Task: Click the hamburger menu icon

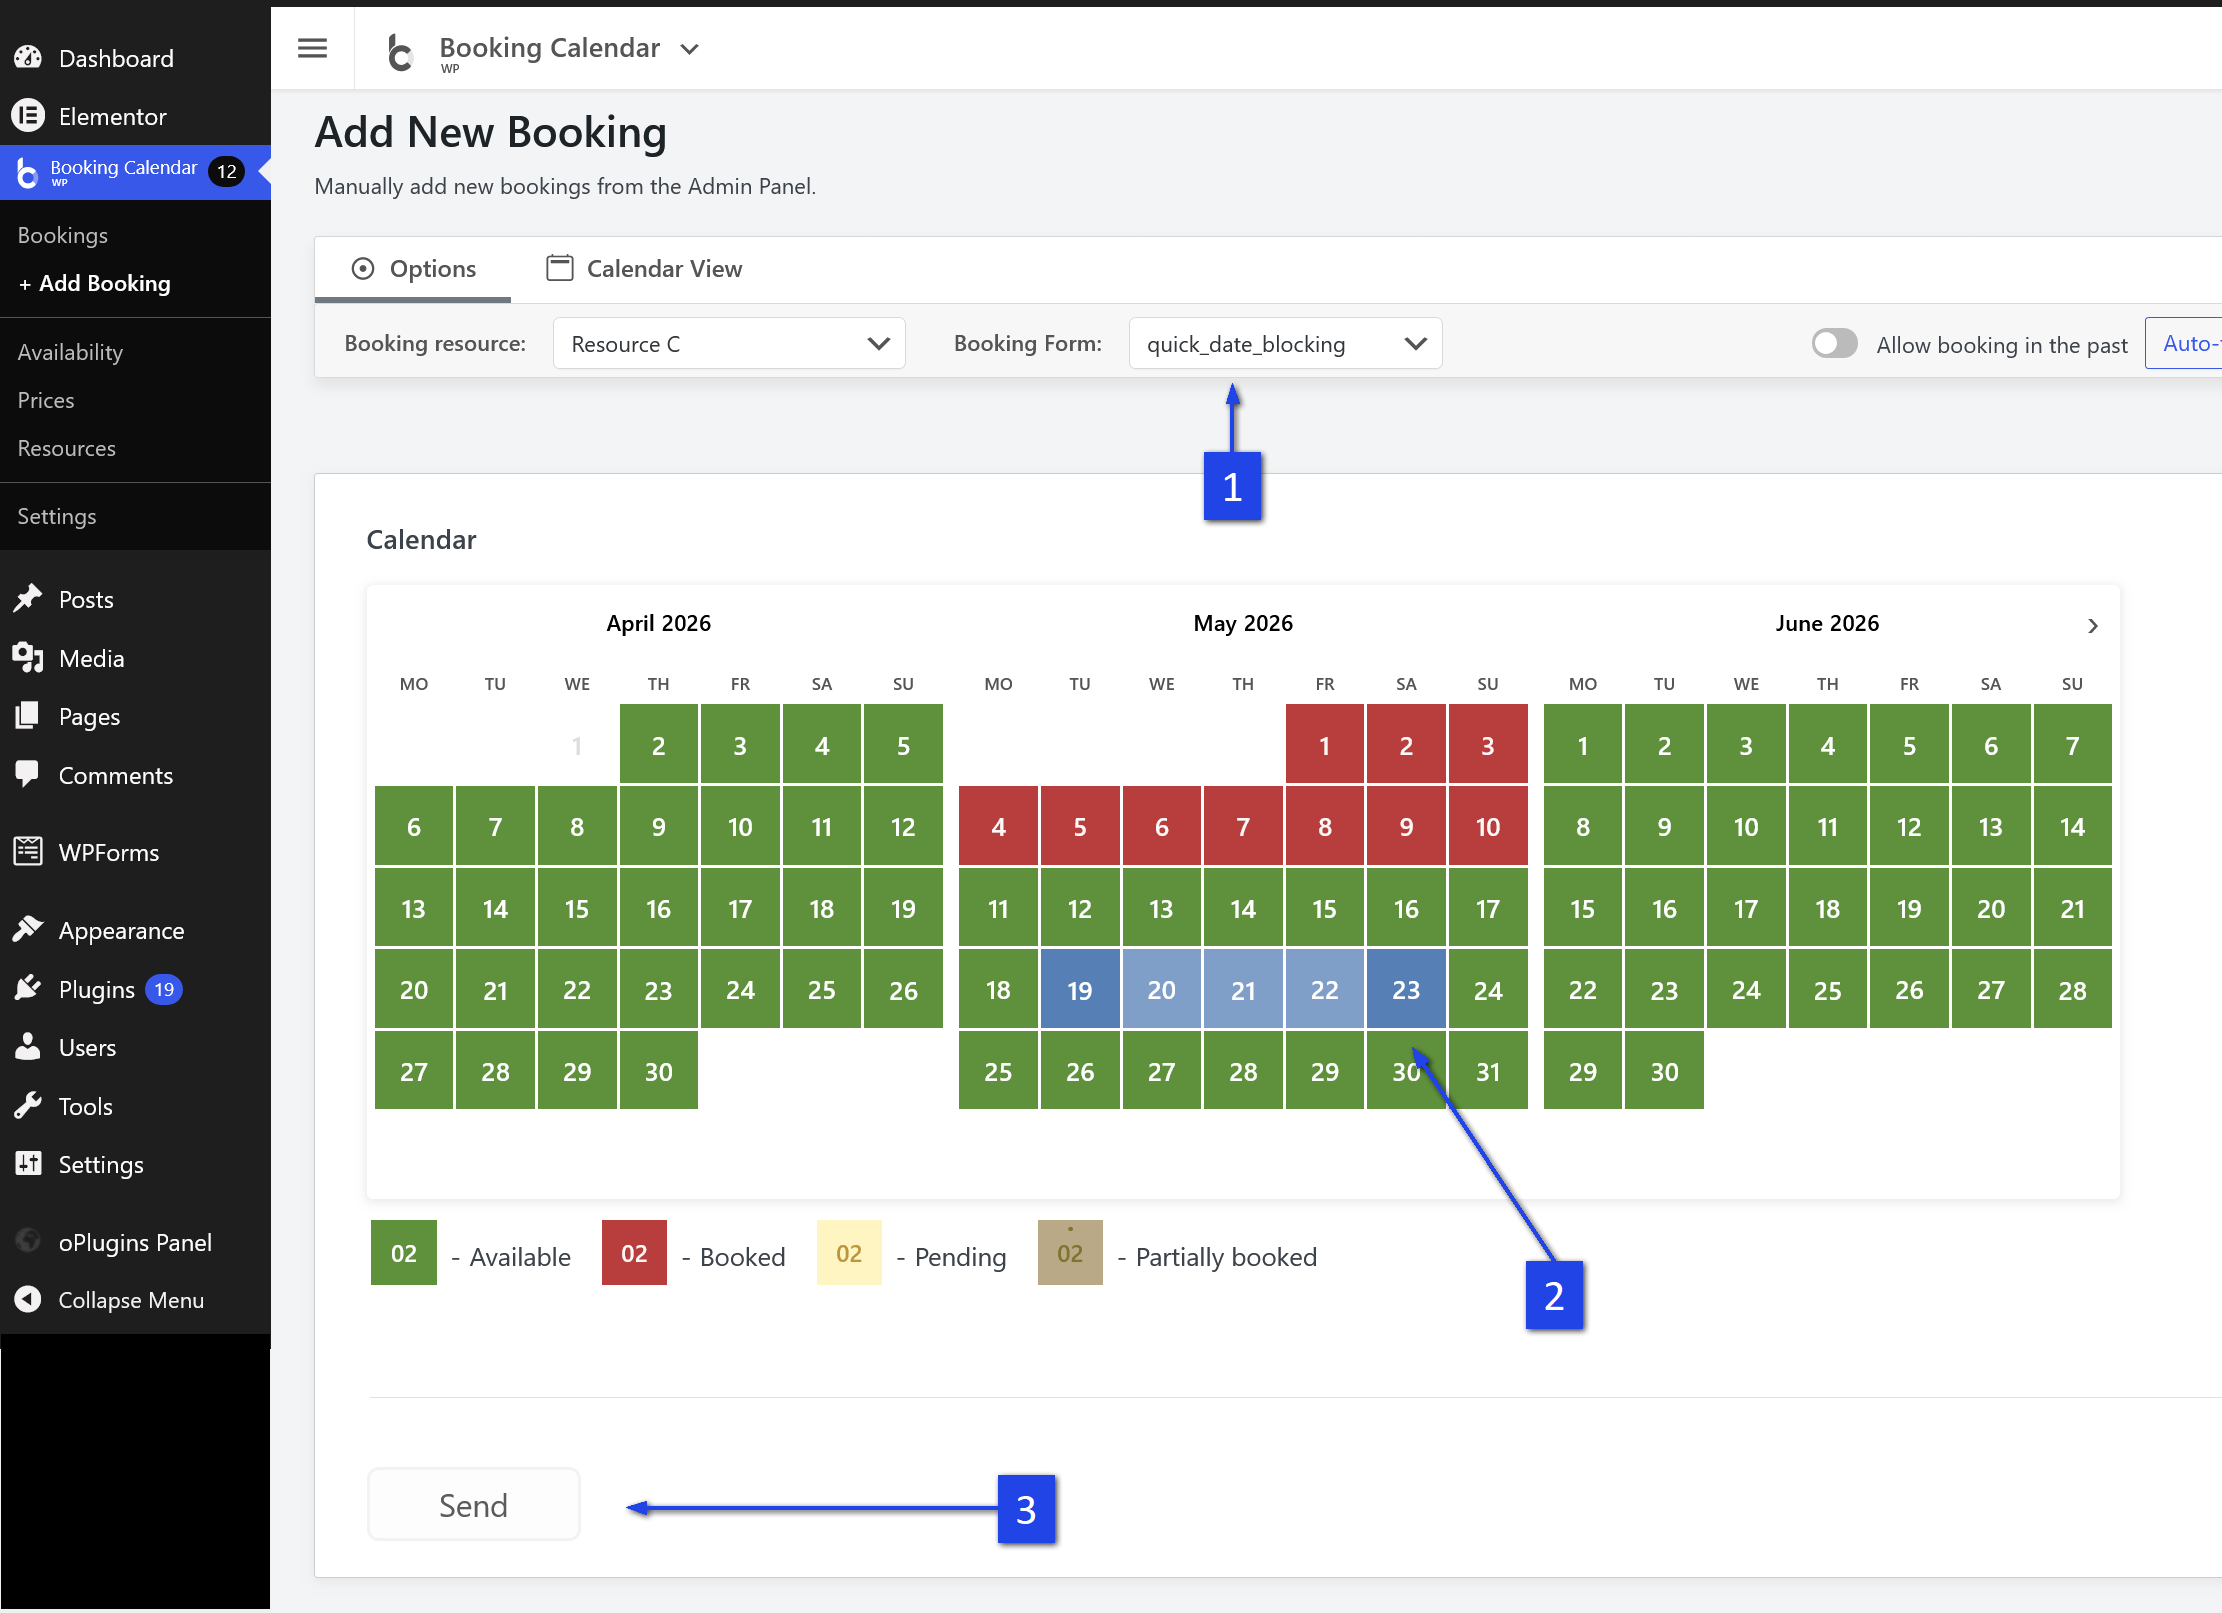Action: [312, 48]
